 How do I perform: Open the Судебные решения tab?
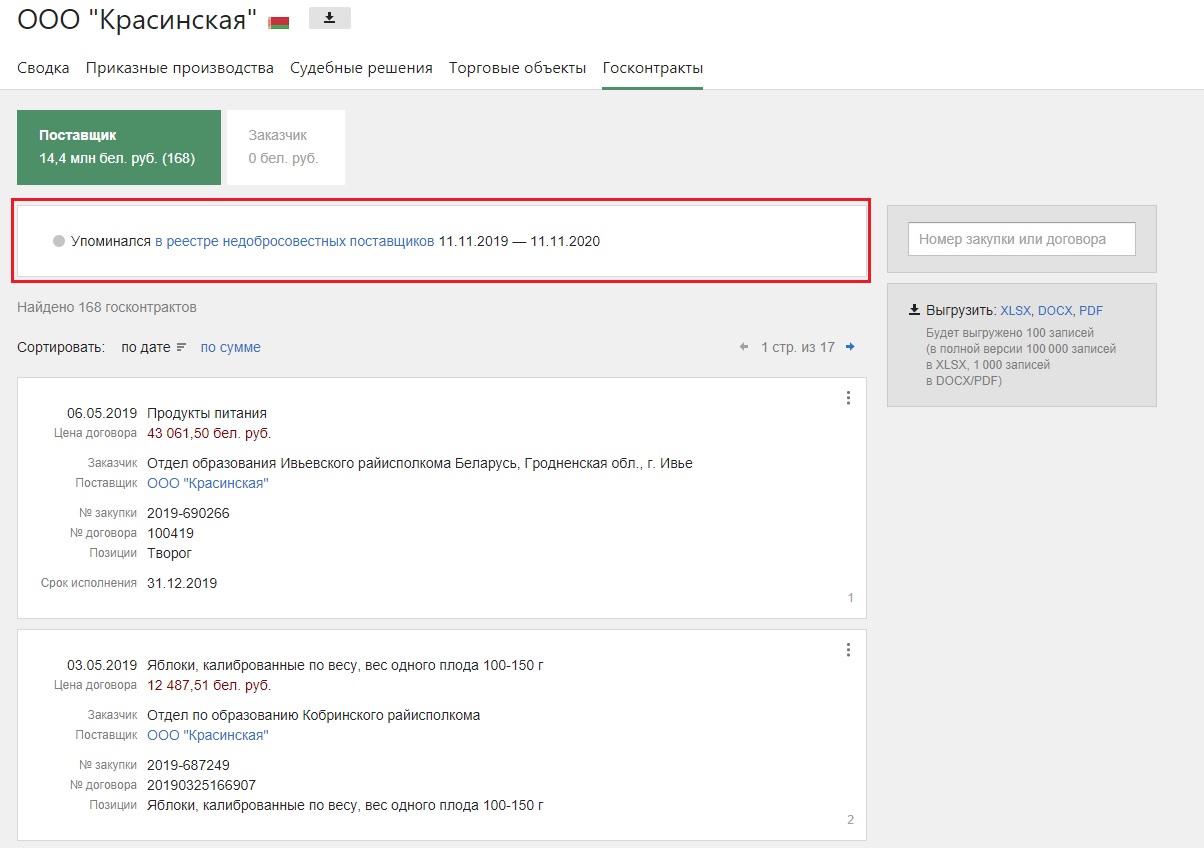361,68
